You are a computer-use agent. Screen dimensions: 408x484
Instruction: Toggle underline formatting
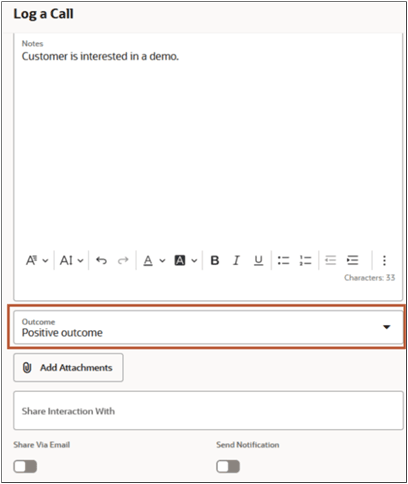click(x=258, y=260)
